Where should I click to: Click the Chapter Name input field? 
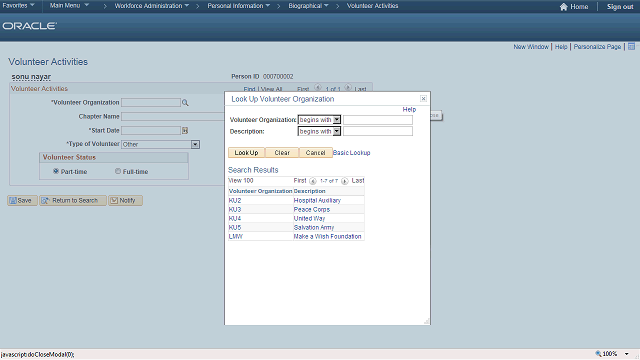click(x=173, y=116)
